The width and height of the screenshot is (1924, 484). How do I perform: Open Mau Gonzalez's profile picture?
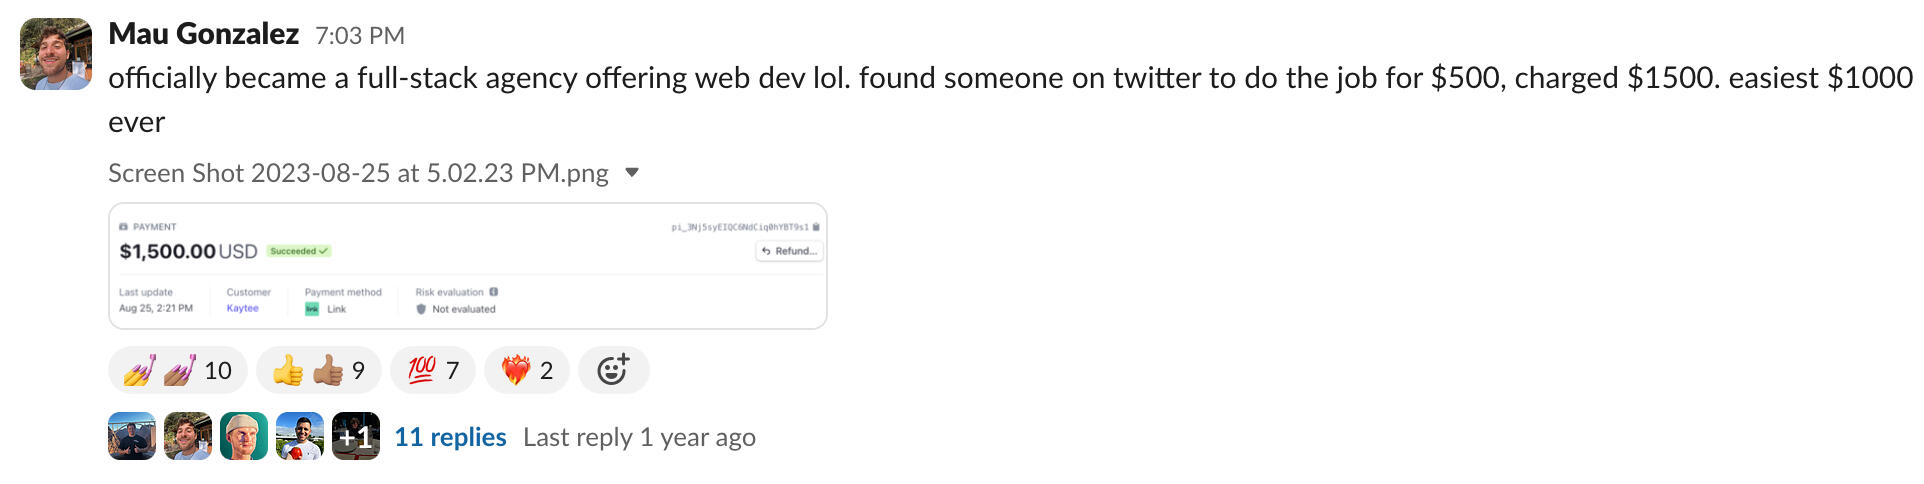point(56,54)
